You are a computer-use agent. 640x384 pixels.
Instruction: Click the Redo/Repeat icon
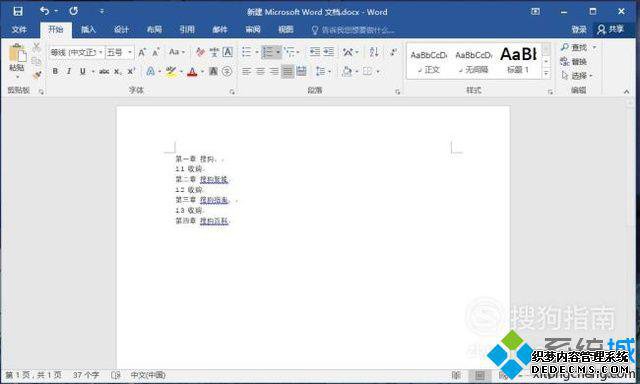point(73,11)
